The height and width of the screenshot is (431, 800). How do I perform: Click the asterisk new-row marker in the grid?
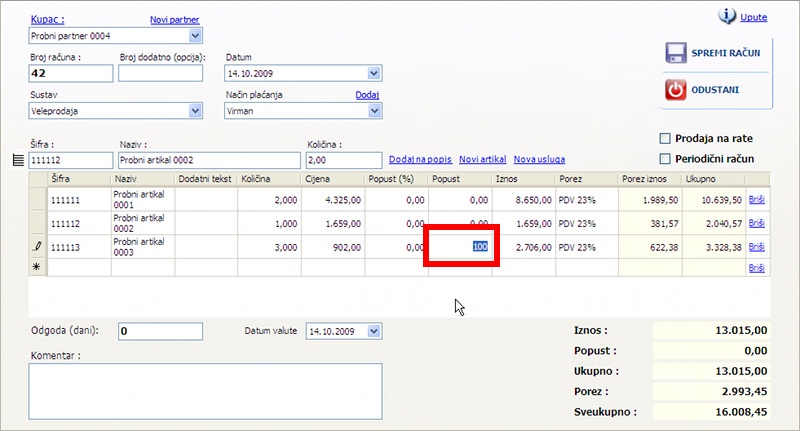click(38, 268)
